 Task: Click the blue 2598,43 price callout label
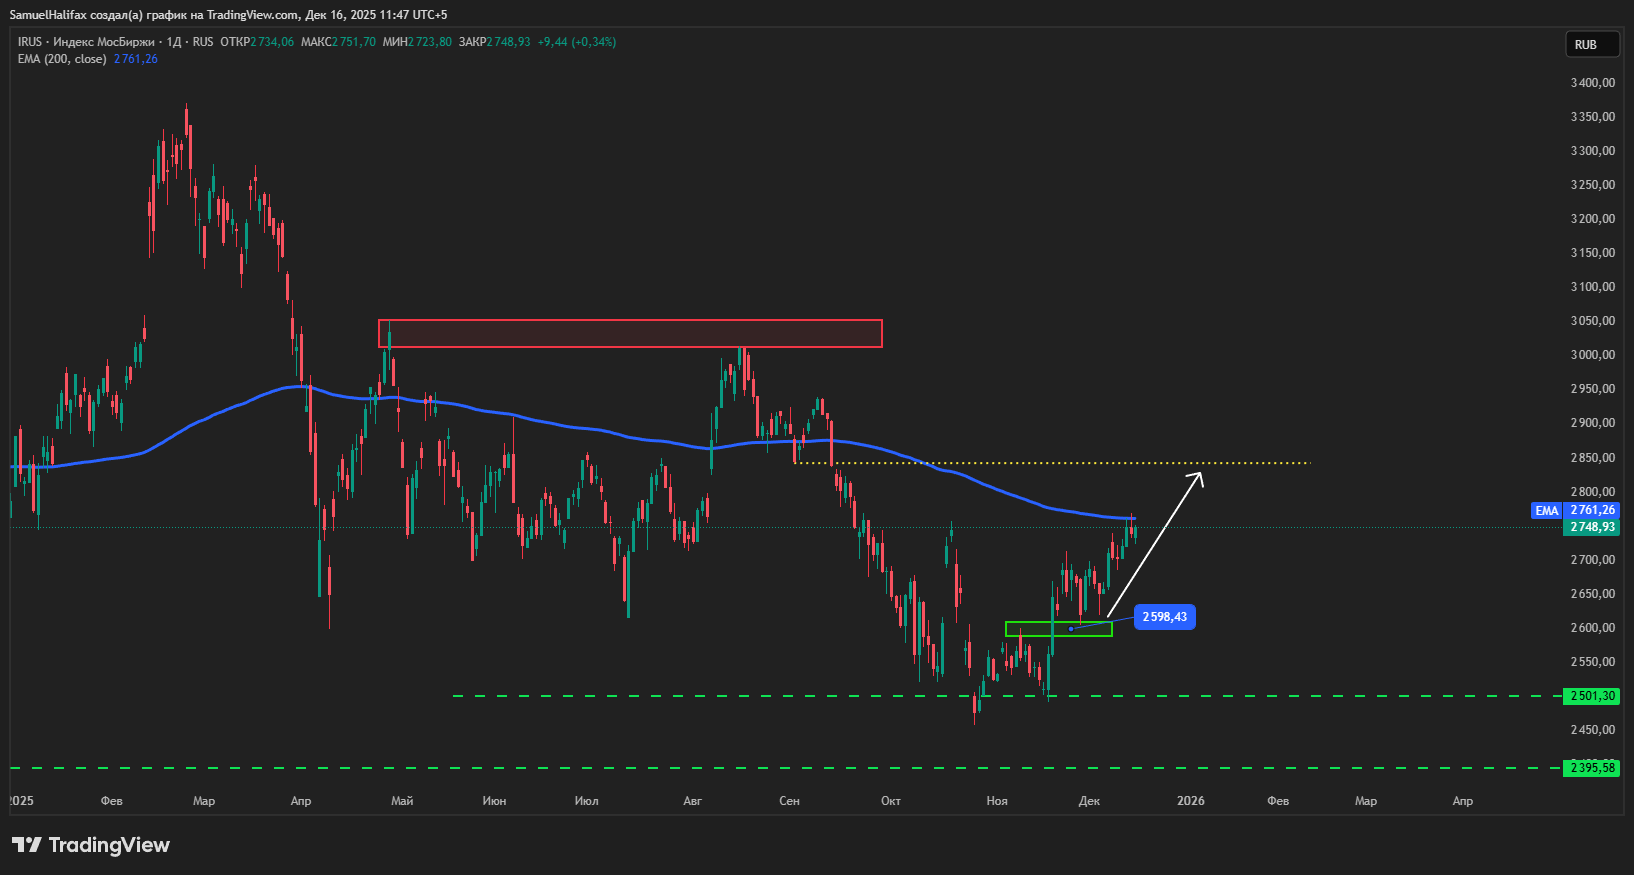point(1165,617)
